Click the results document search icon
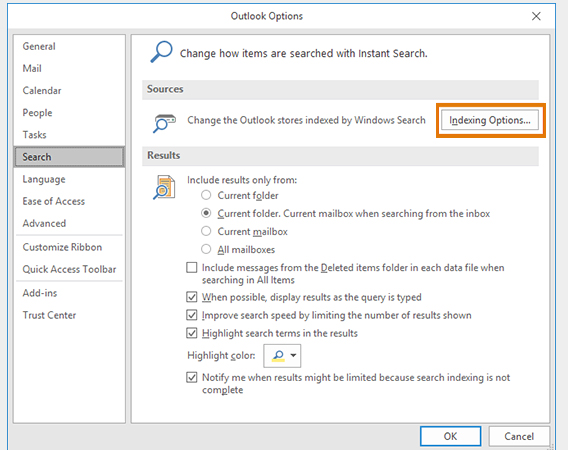This screenshot has height=450, width=568. pos(164,187)
